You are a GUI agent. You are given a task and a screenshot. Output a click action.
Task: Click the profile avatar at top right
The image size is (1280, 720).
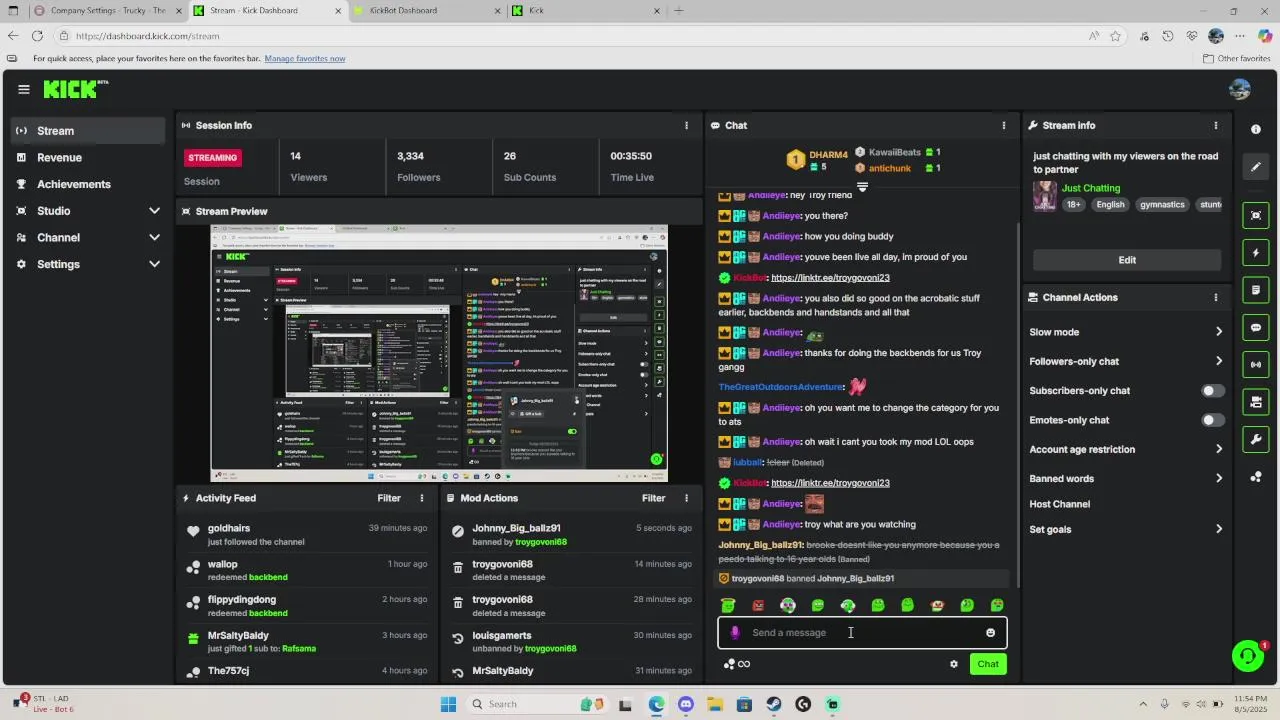[1240, 89]
